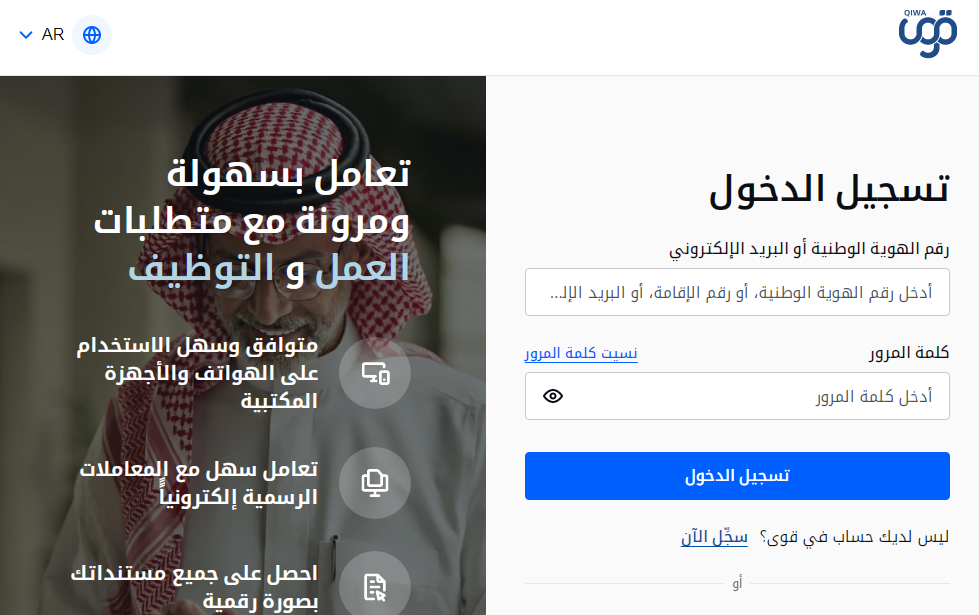Image resolution: width=979 pixels, height=615 pixels.
Task: Select the AR language label
Action: 53,34
